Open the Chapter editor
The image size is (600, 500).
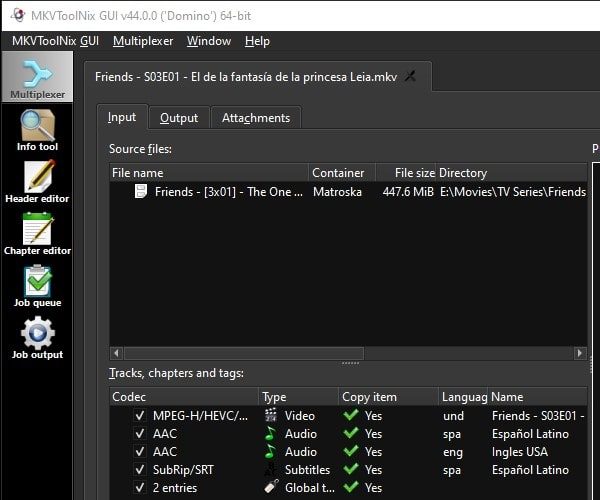[x=37, y=234]
